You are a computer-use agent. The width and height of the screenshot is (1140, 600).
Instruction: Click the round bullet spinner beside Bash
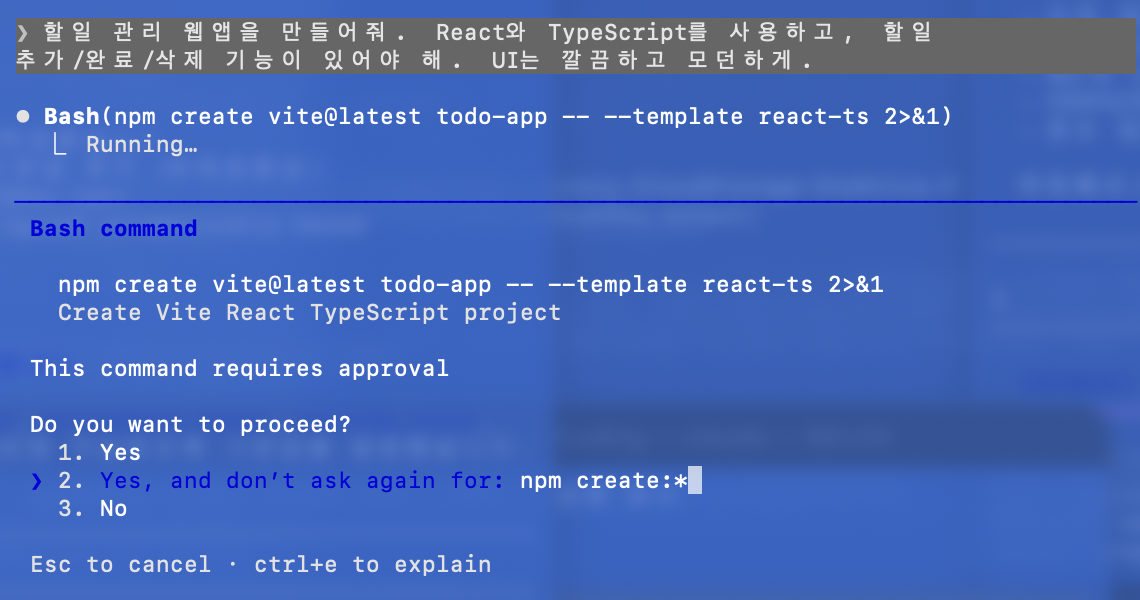point(22,116)
